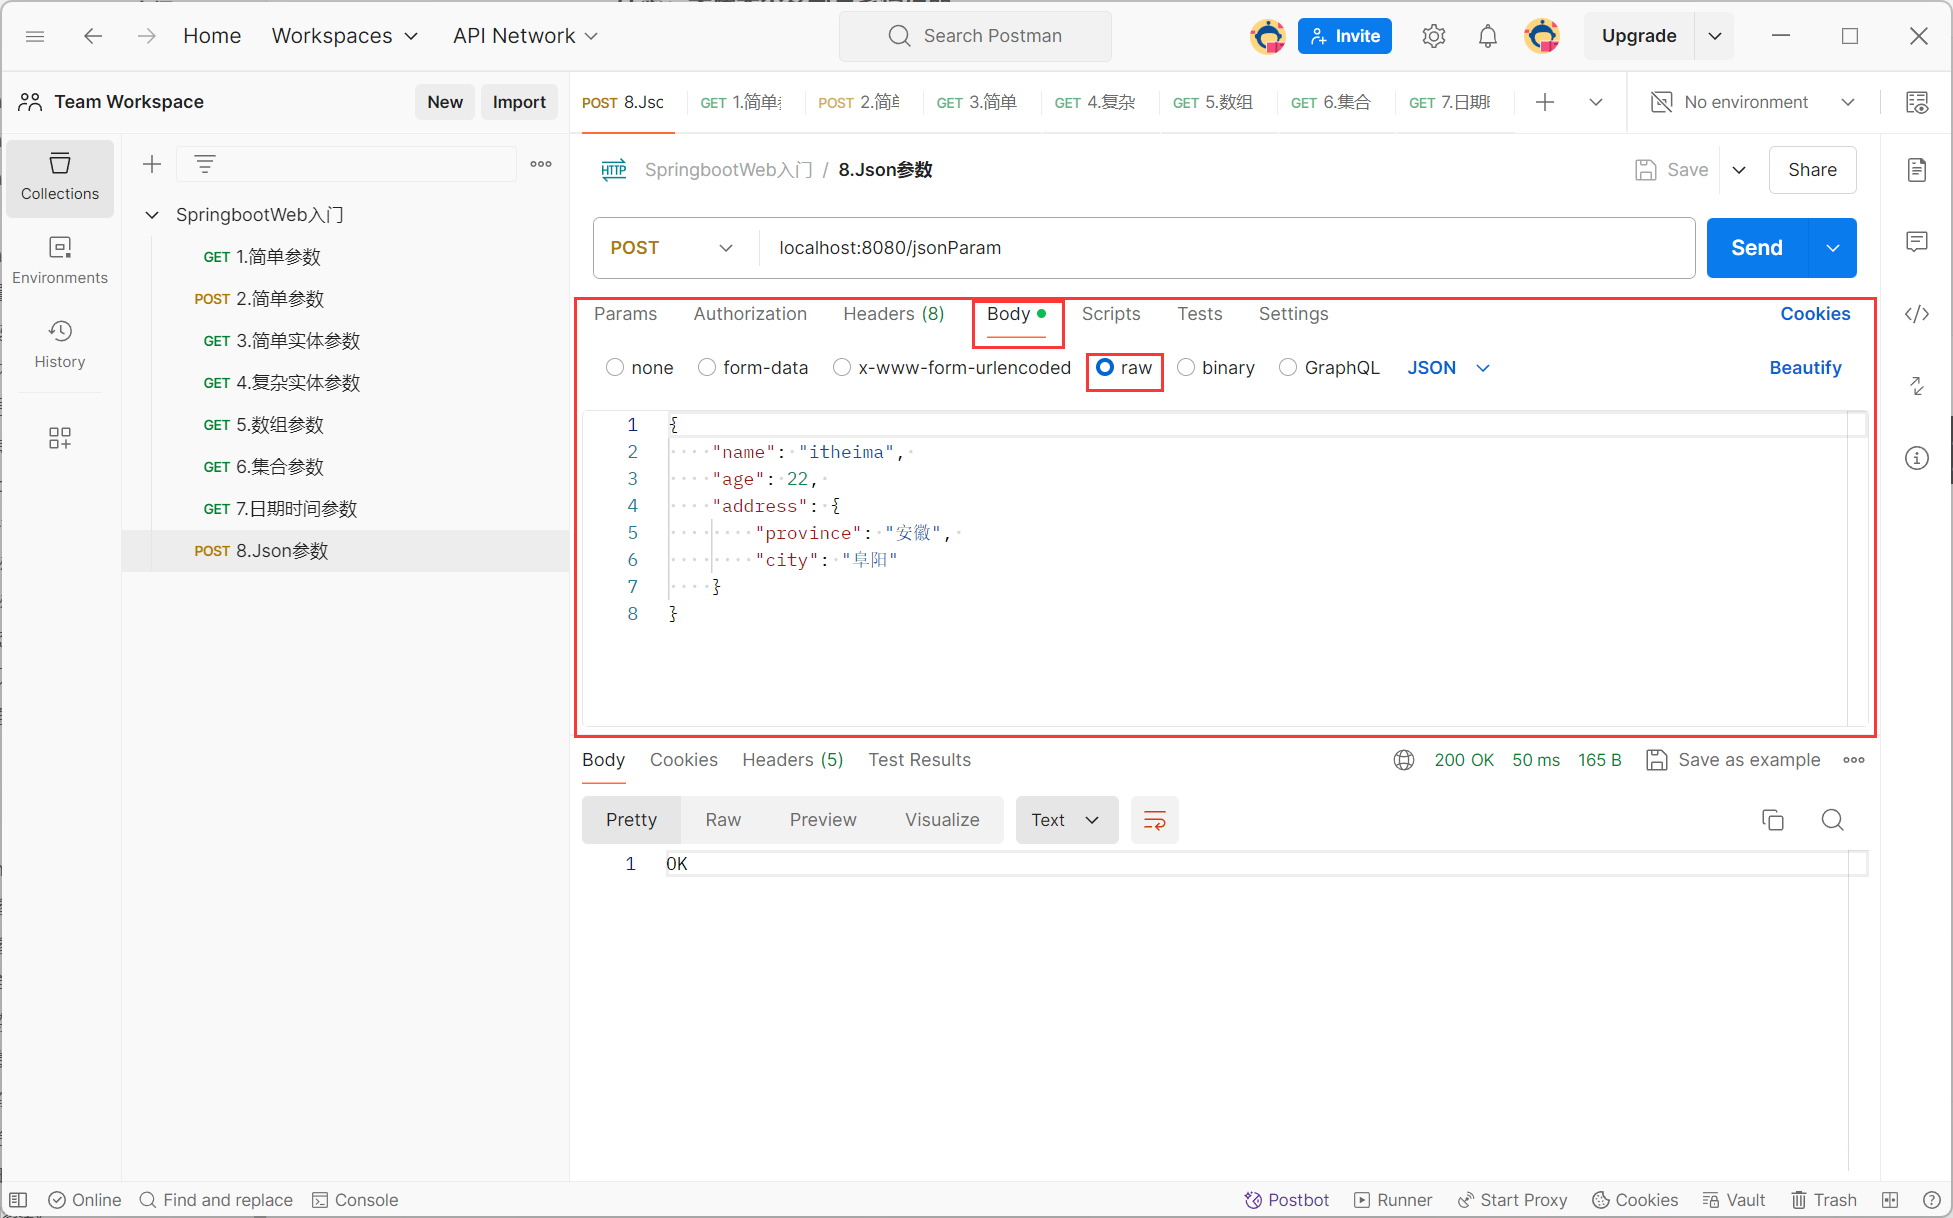
Task: Expand the SpringbootWeb collection tree
Action: 154,215
